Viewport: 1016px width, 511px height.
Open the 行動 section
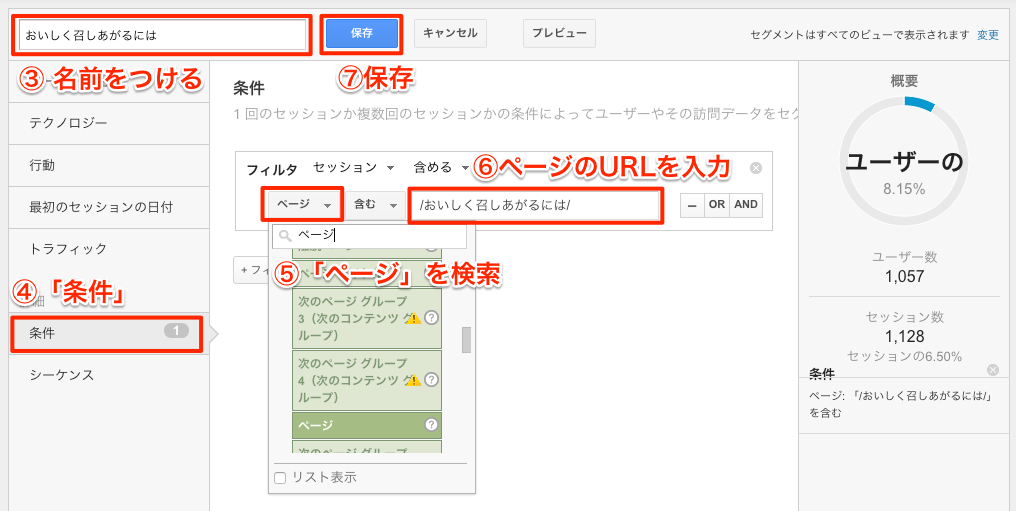click(x=109, y=165)
